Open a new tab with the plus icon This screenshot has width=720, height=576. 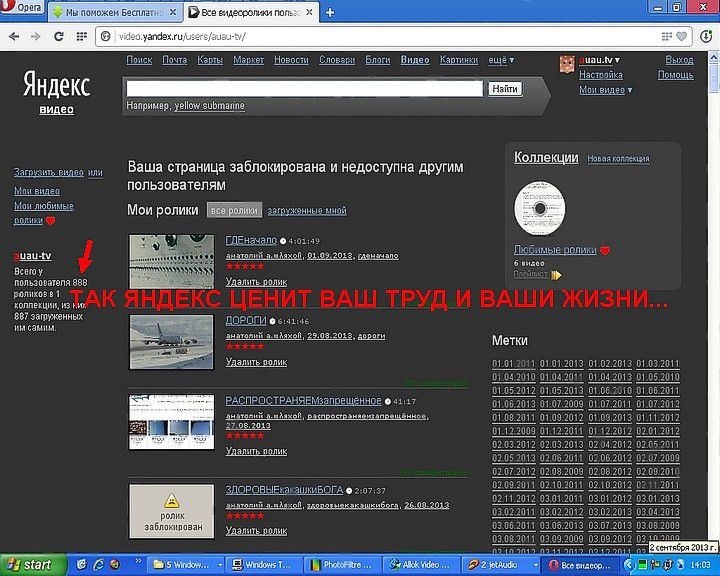pos(330,13)
